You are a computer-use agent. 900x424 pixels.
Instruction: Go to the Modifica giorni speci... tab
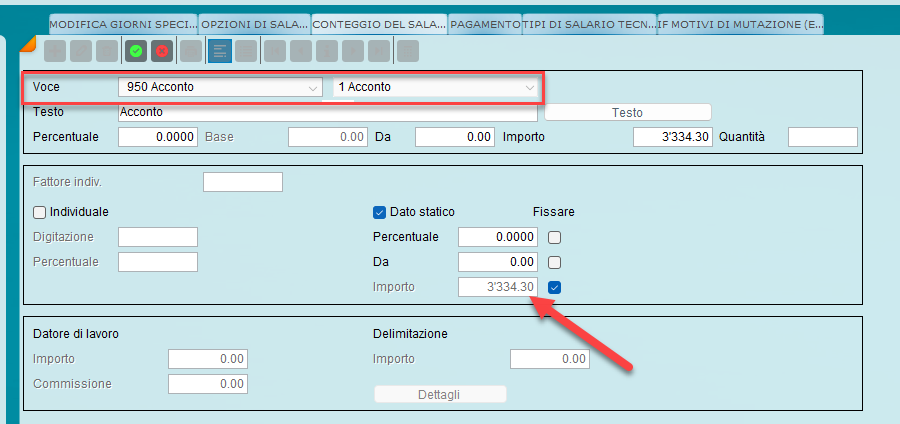122,23
